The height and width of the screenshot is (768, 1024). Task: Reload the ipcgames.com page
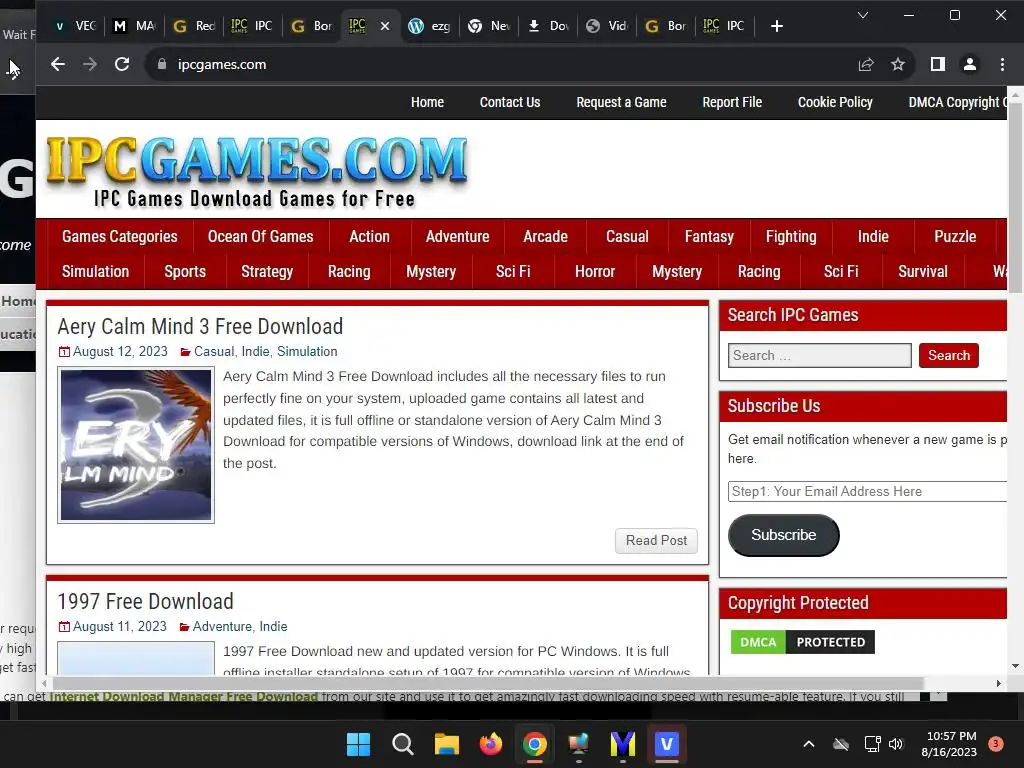pos(121,64)
